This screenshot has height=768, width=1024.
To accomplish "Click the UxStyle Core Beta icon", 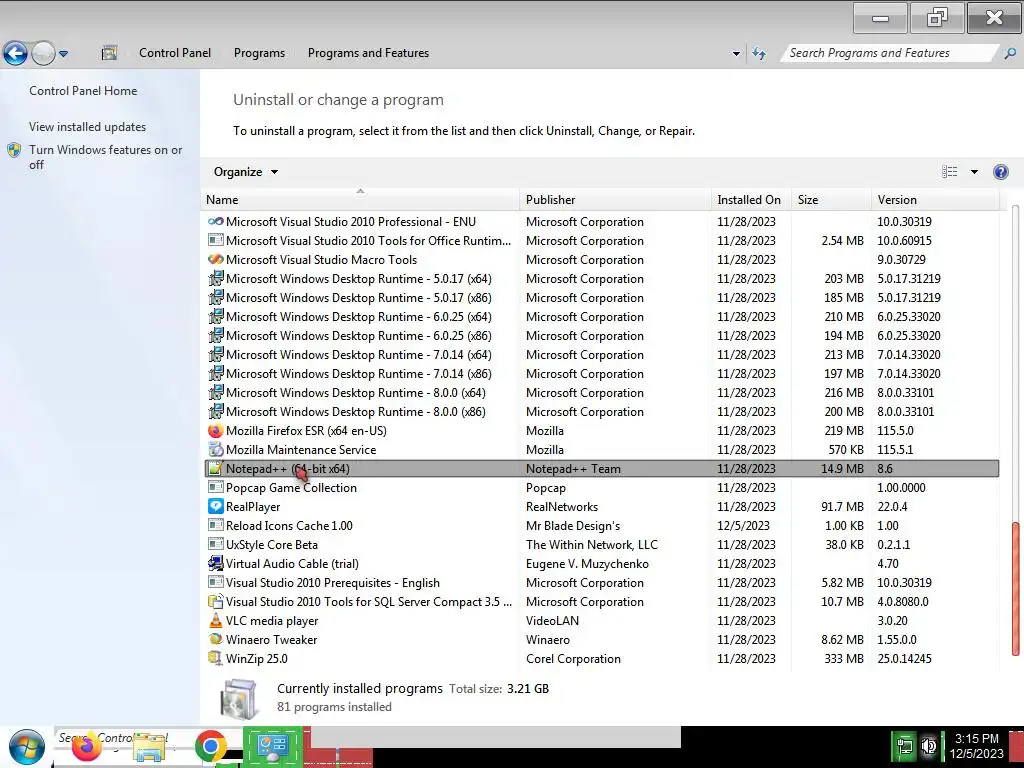I will click(x=216, y=544).
